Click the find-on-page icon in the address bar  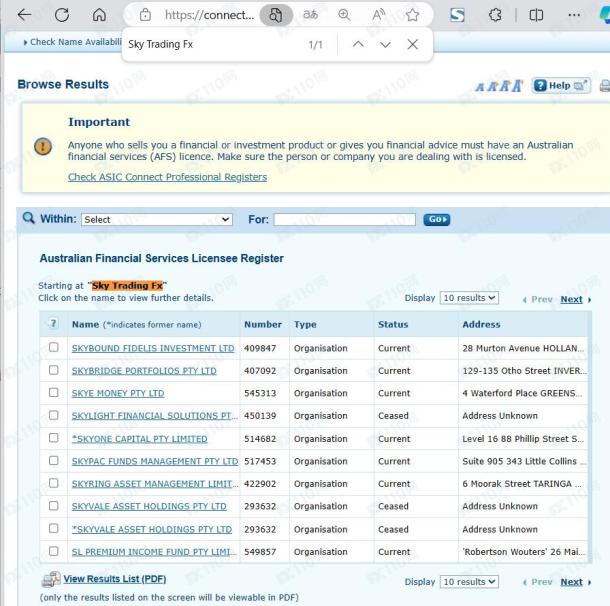point(276,15)
